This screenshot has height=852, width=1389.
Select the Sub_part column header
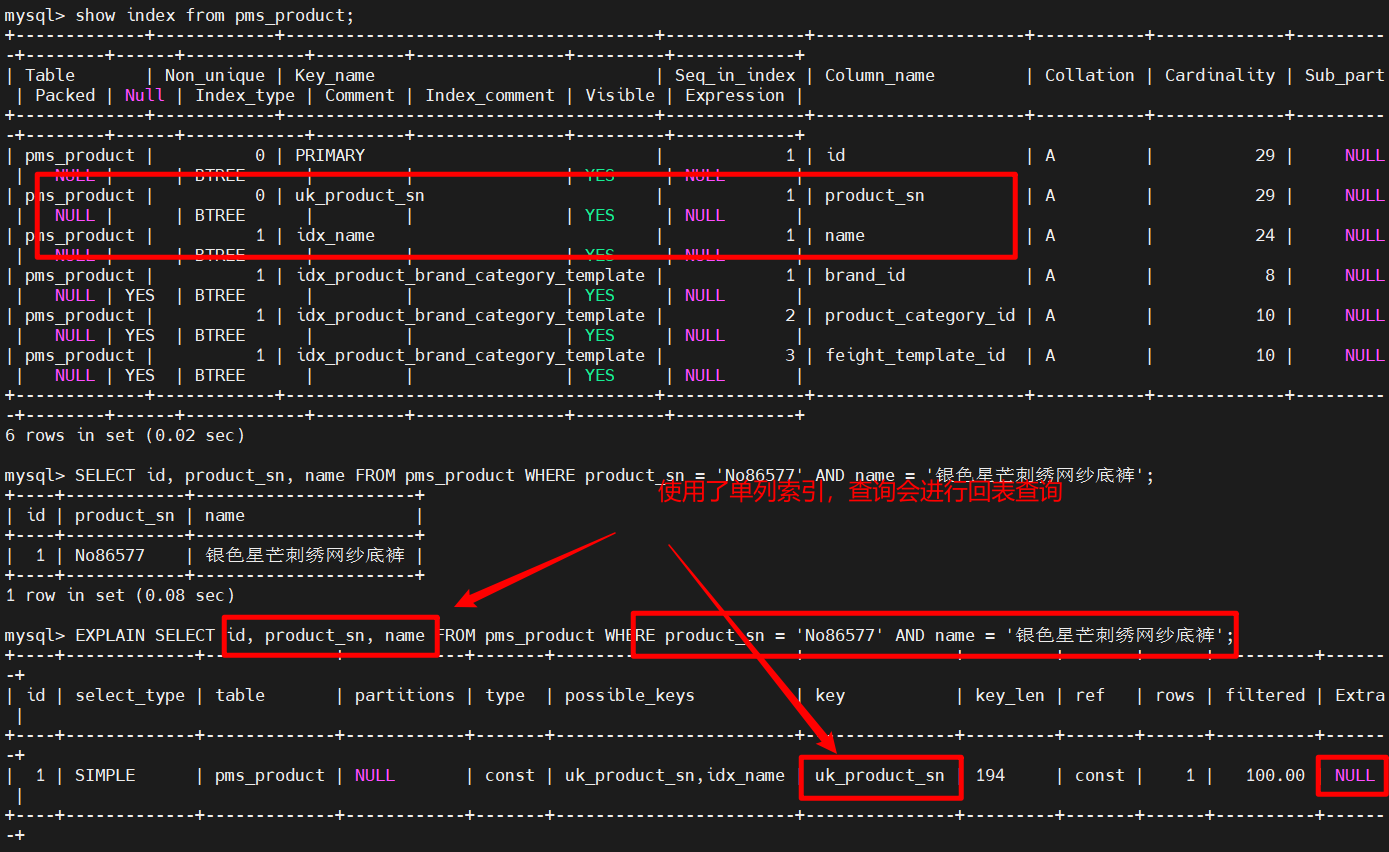click(x=1345, y=76)
